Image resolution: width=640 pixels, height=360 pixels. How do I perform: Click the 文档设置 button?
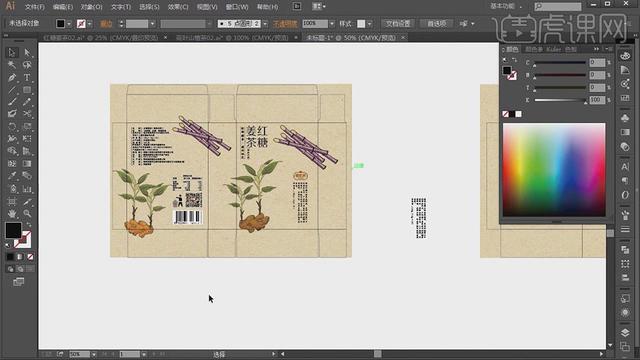pyautogui.click(x=398, y=24)
